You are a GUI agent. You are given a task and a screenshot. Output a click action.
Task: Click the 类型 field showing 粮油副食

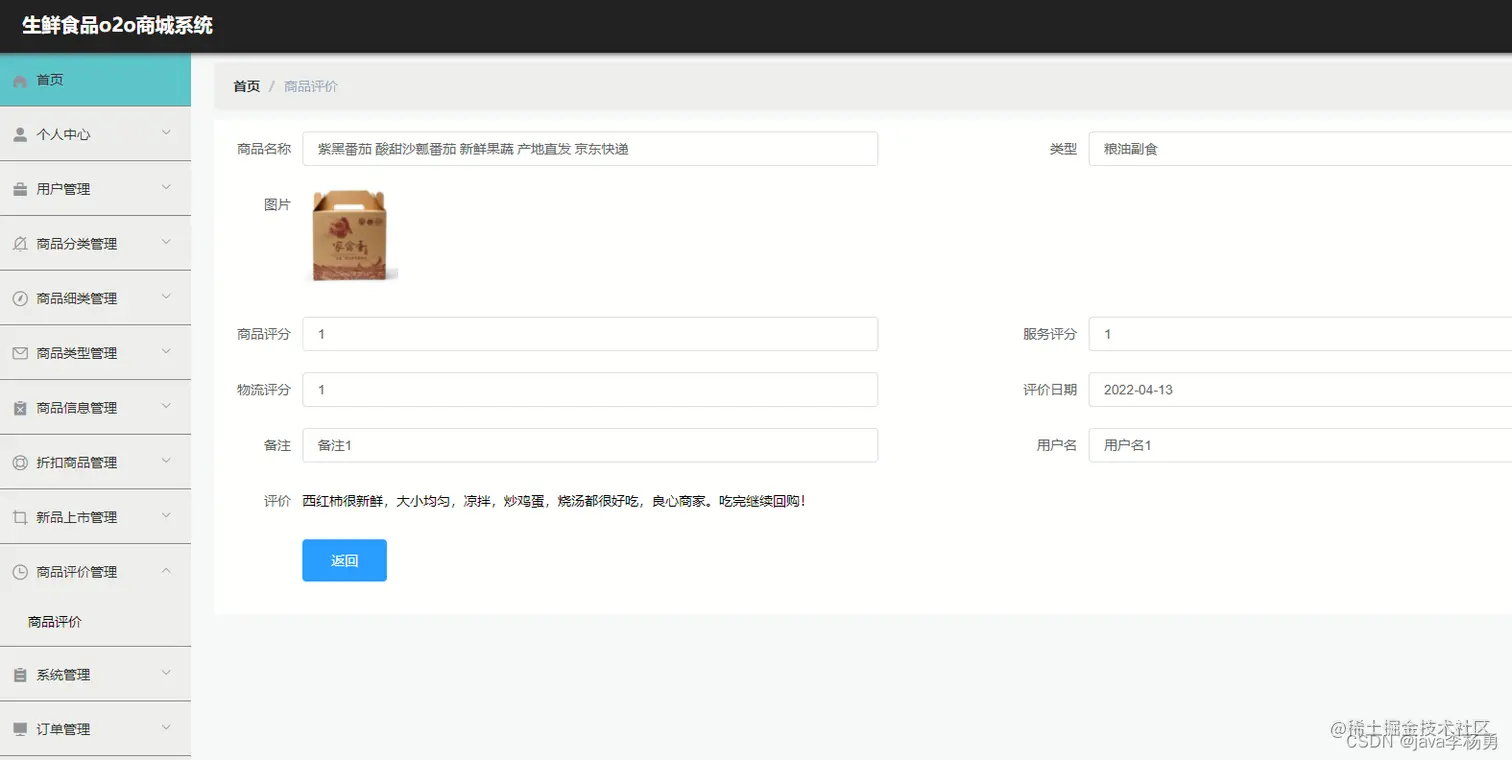point(1300,149)
